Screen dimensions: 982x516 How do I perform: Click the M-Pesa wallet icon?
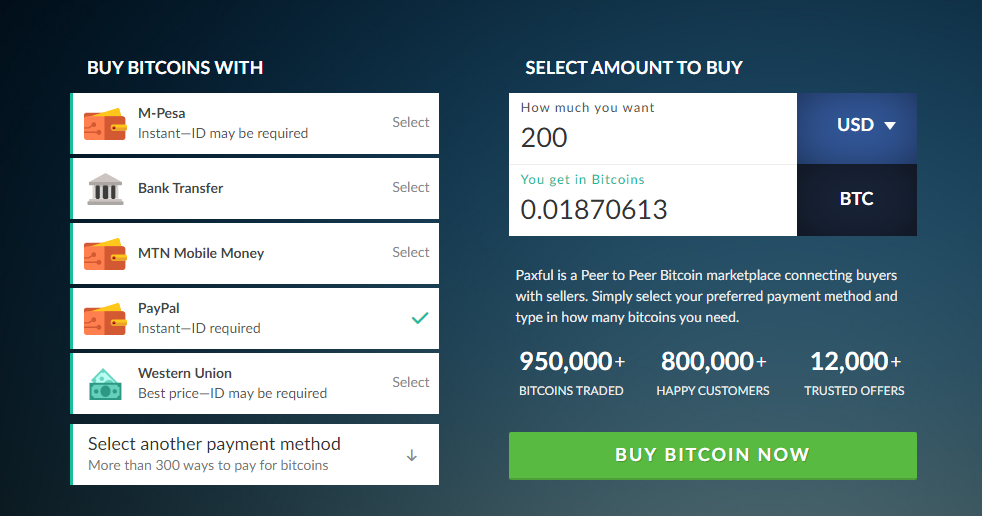[x=105, y=124]
